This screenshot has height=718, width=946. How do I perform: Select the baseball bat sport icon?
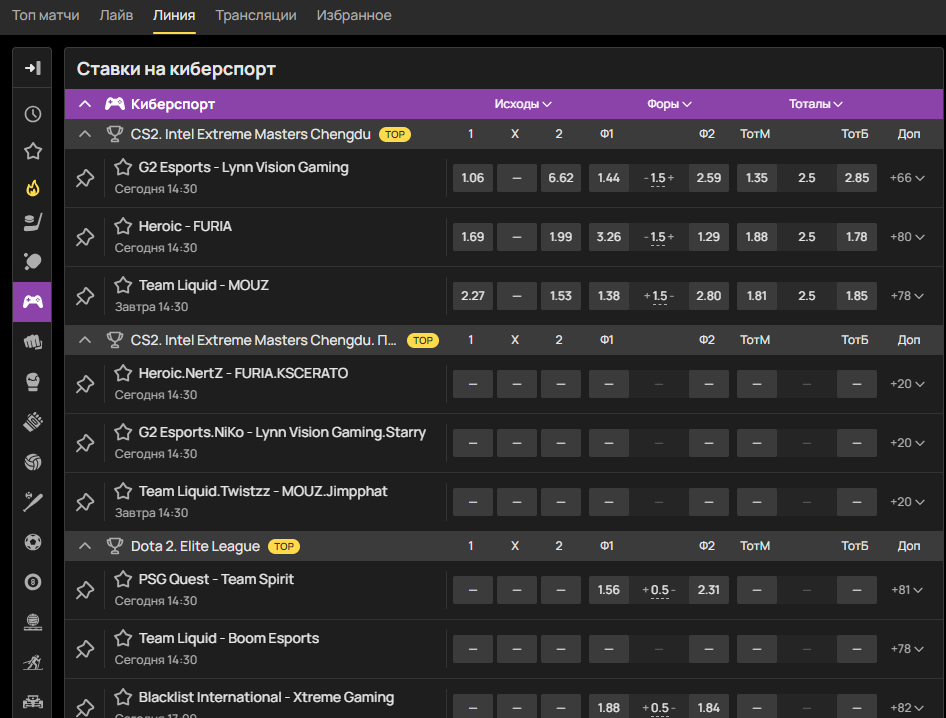[x=33, y=502]
